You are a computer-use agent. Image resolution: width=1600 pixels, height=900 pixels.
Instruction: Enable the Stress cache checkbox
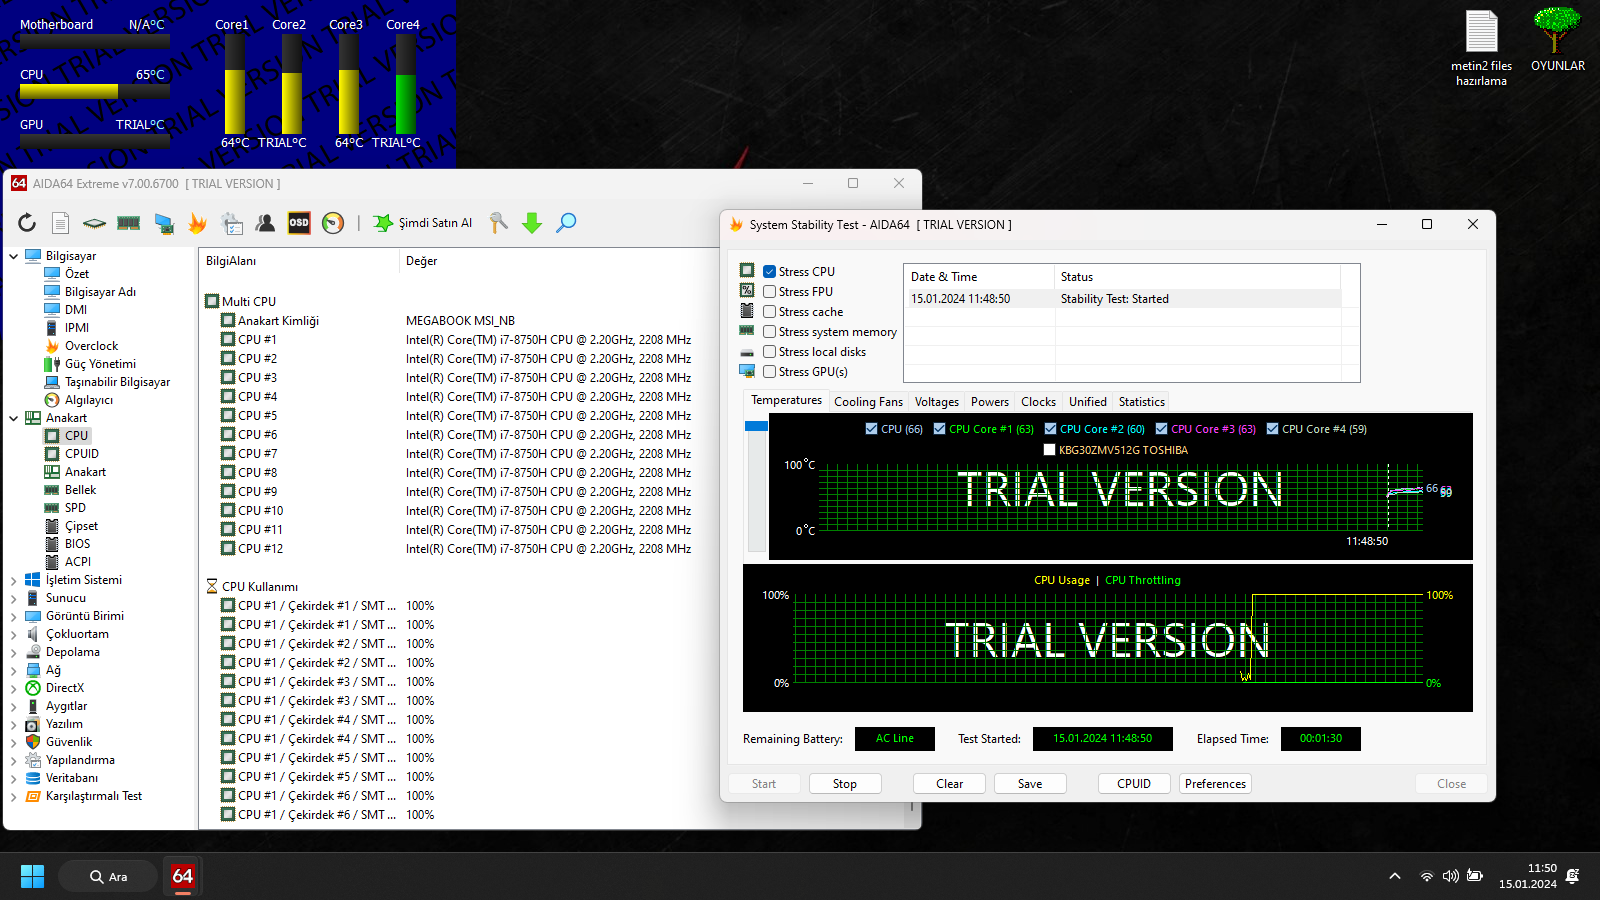770,311
